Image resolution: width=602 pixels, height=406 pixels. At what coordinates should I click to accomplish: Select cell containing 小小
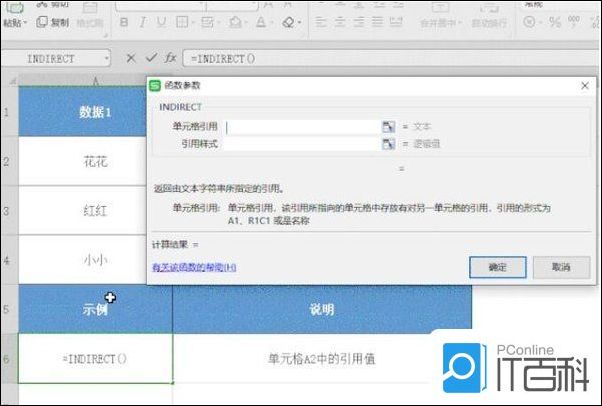83,260
